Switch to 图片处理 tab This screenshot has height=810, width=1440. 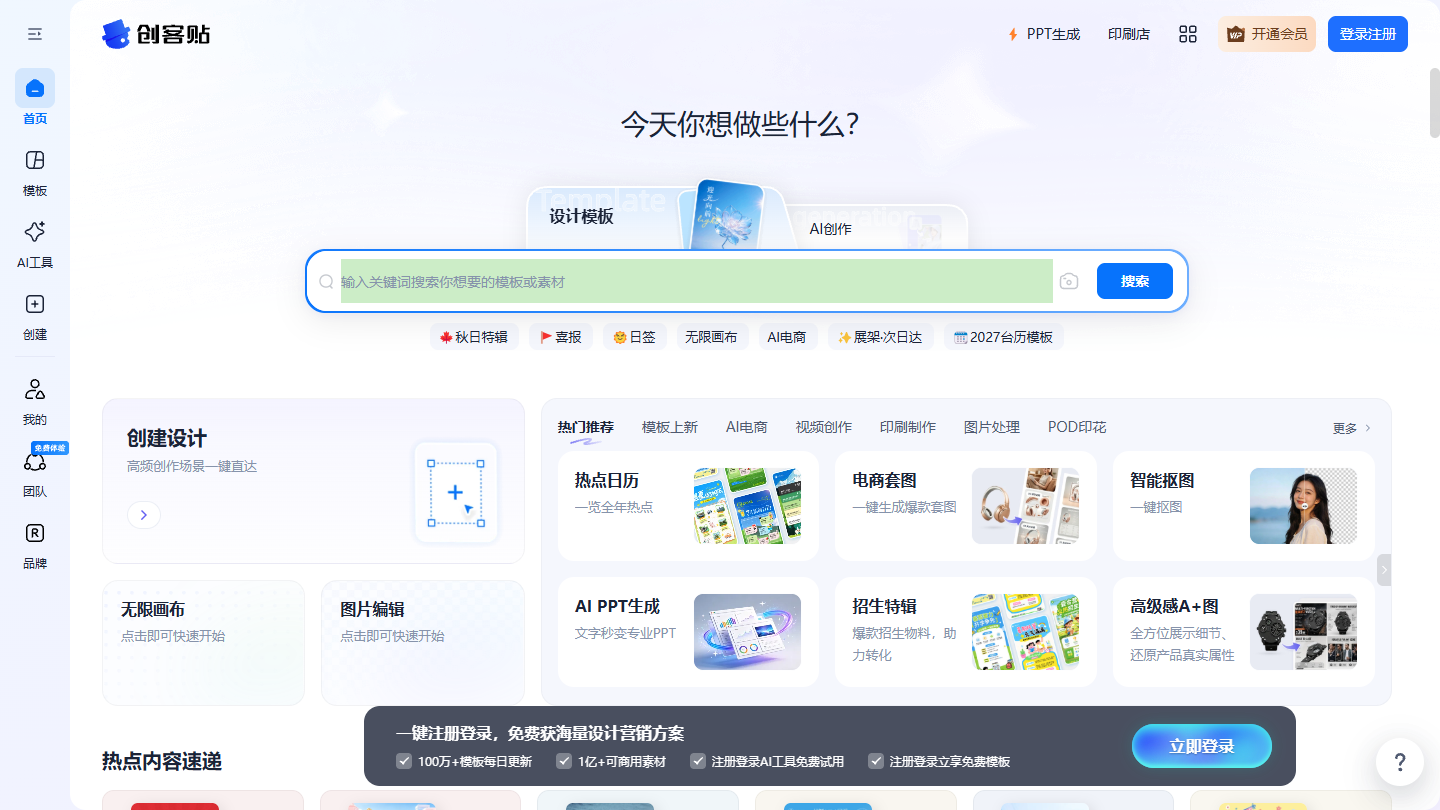click(992, 427)
